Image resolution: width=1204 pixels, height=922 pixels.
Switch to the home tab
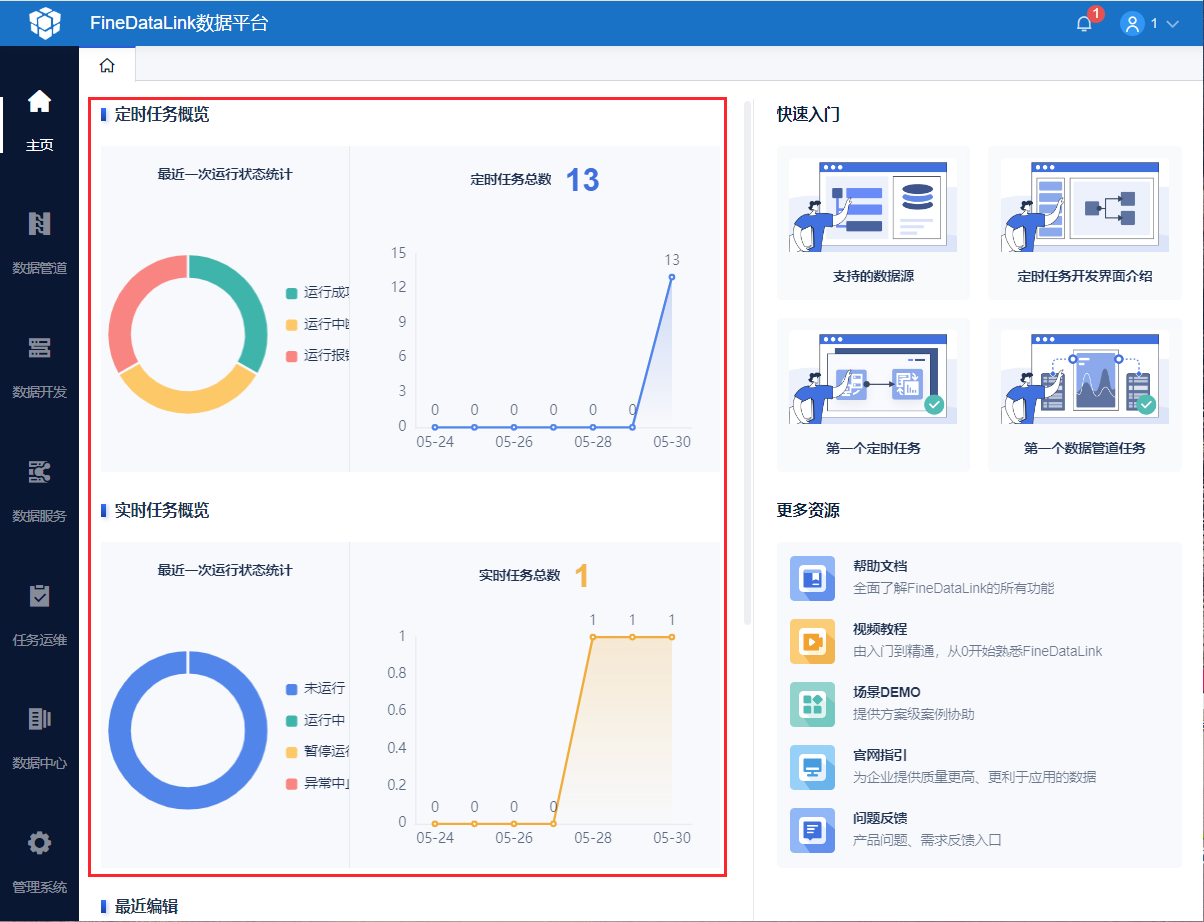[x=107, y=65]
